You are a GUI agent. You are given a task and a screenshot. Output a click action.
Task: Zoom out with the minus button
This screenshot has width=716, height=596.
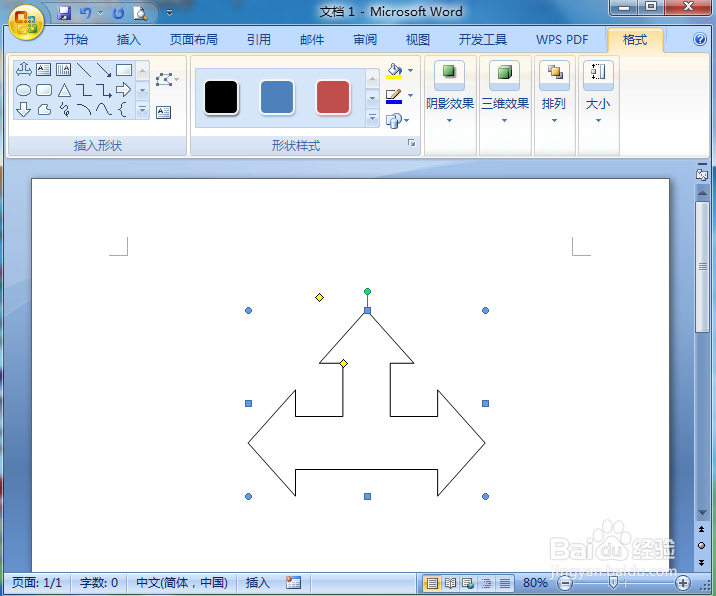pos(564,583)
